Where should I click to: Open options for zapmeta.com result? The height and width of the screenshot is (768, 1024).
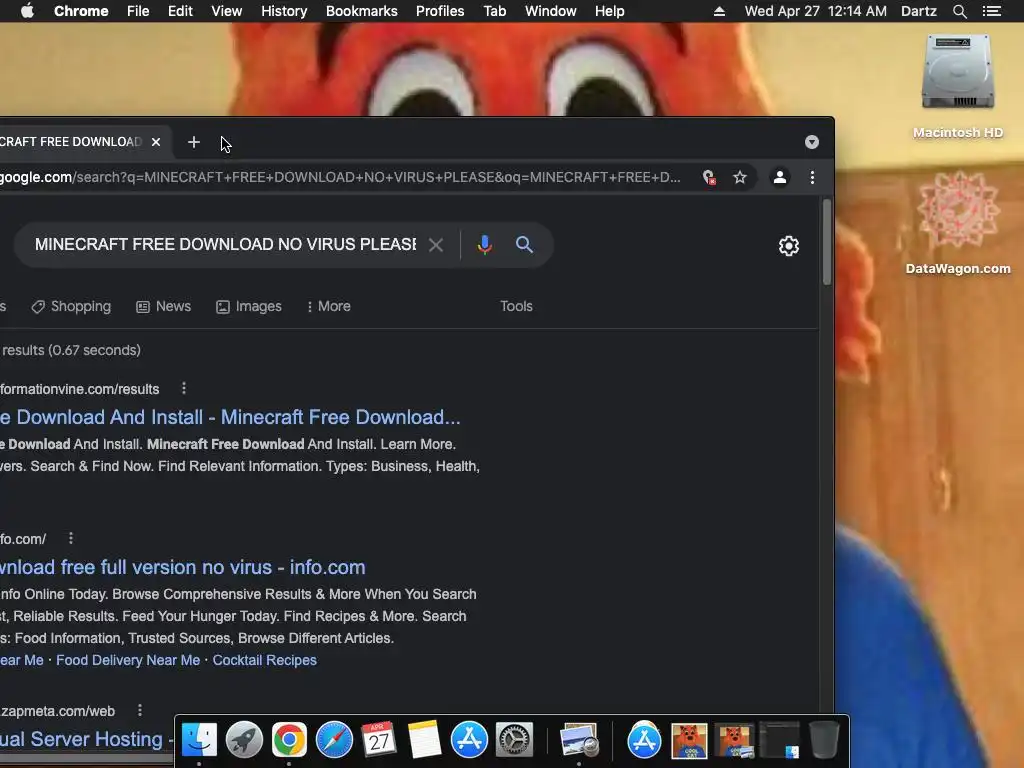click(x=139, y=710)
